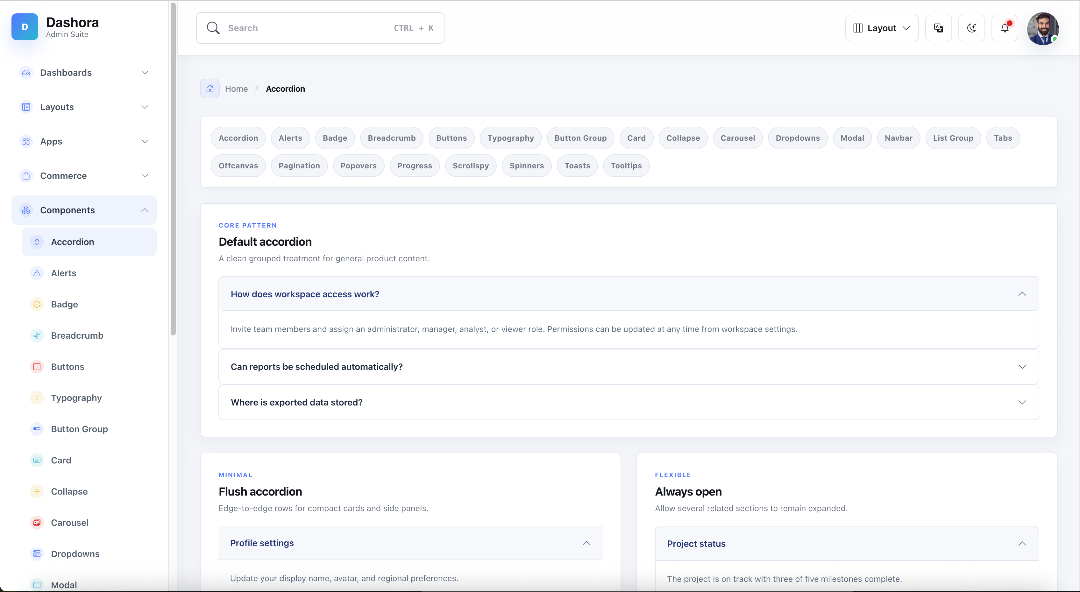Expand the Commerce menu chevron
Screen dimensions: 1080x592
pos(145,176)
